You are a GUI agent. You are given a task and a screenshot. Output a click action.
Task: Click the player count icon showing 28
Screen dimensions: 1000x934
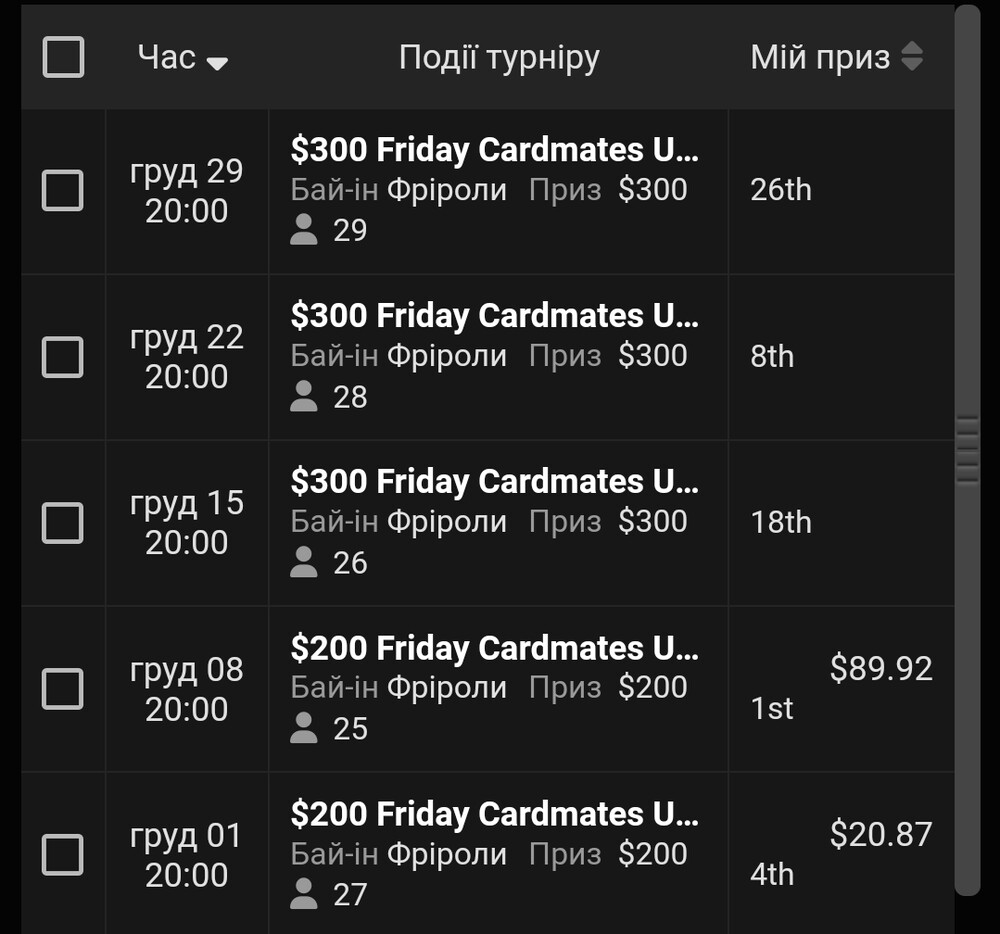[x=304, y=396]
